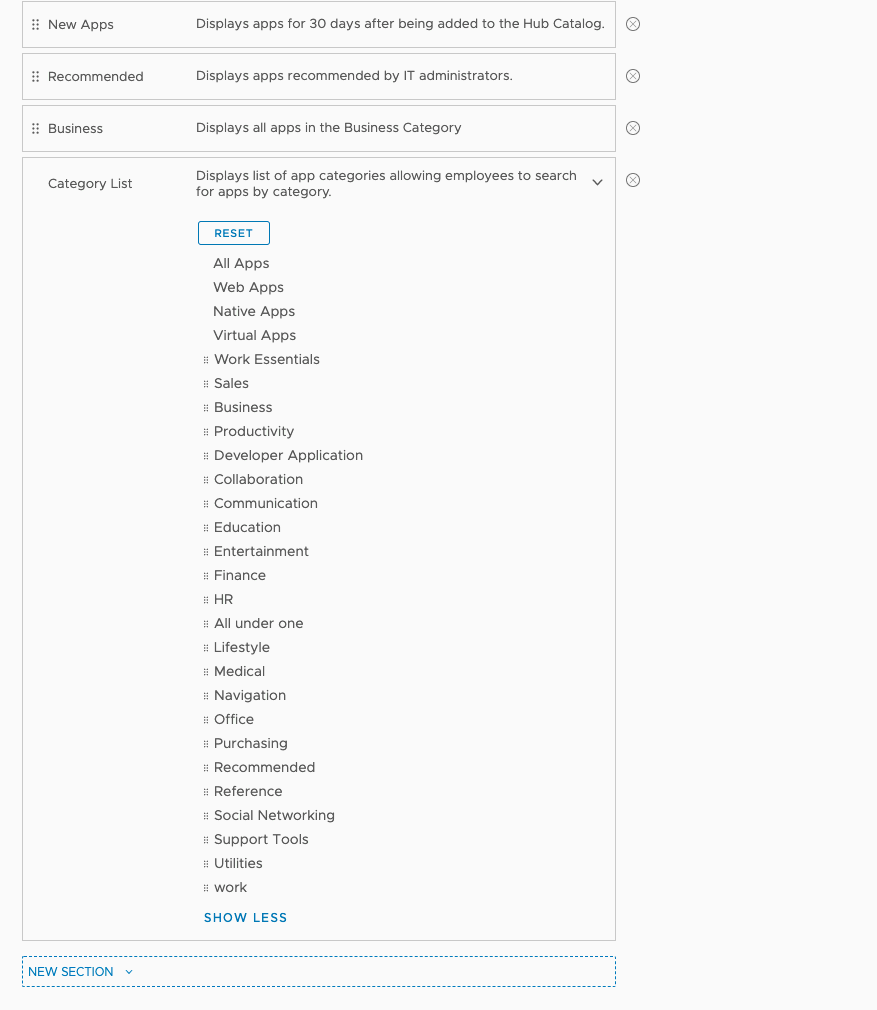Grab the drag handle beside Sales category
Image resolution: width=877 pixels, height=1010 pixels.
(x=205, y=383)
